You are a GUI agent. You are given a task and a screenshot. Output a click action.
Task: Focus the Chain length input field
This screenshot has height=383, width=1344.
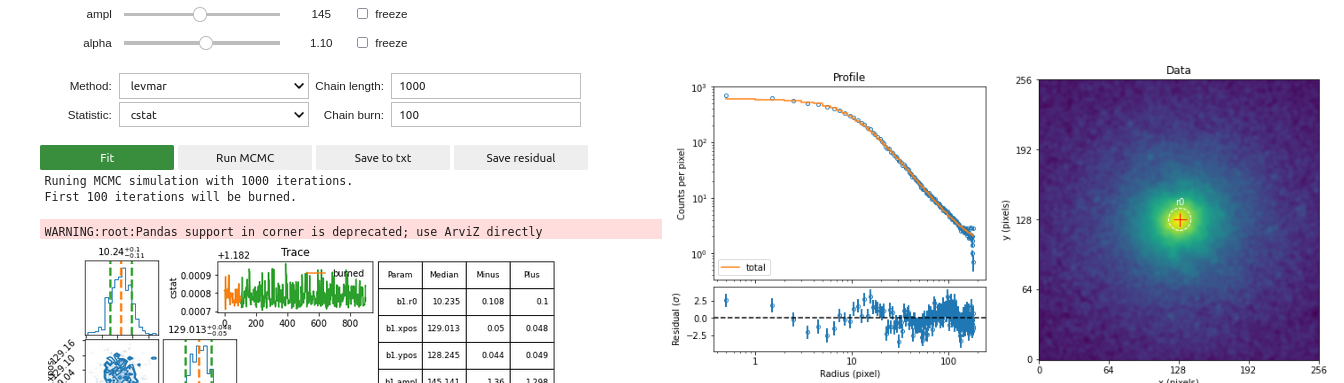tap(486, 86)
